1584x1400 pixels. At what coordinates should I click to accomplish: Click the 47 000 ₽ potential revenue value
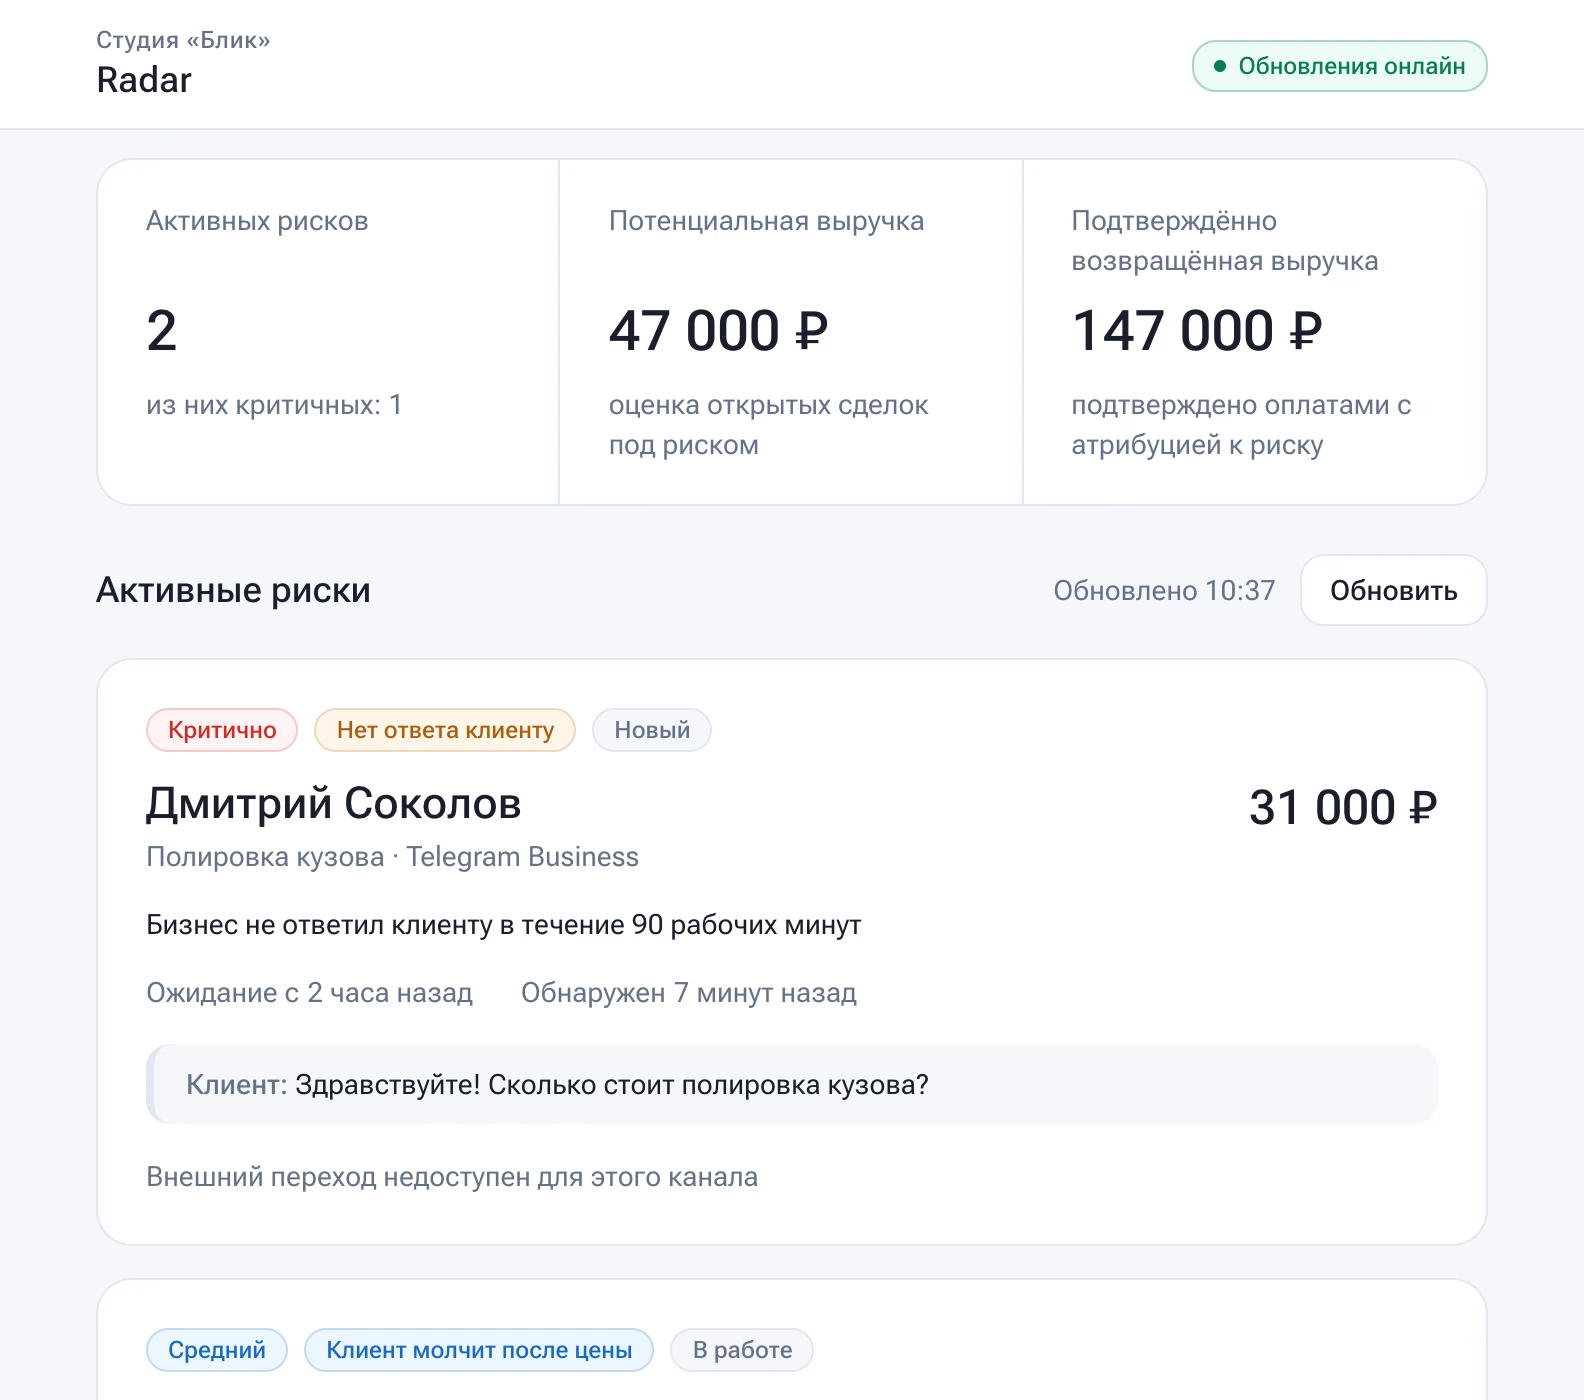(x=719, y=331)
